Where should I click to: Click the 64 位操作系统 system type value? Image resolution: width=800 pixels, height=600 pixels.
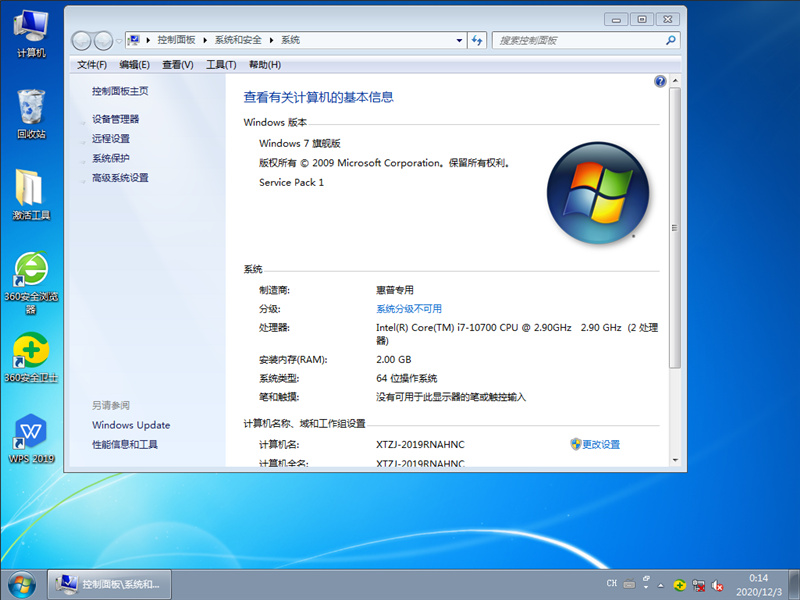tap(407, 378)
